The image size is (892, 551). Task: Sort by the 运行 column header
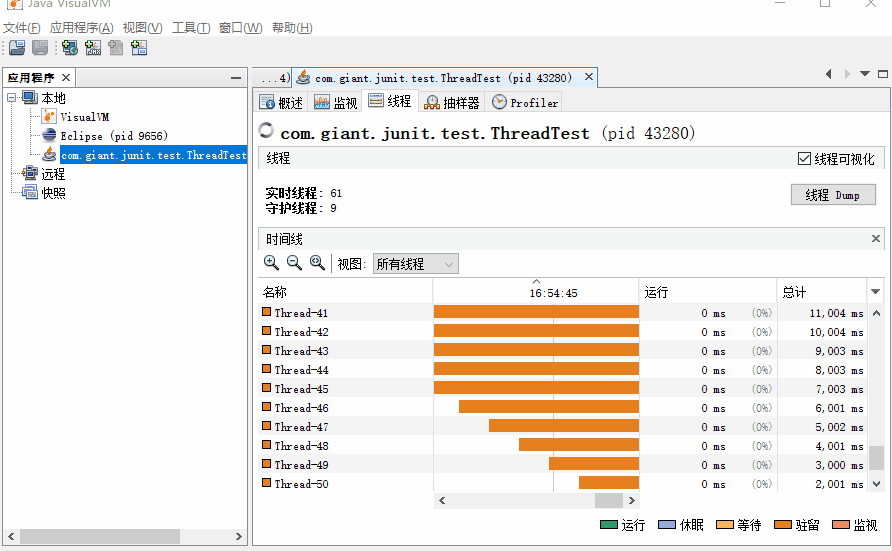(x=708, y=292)
